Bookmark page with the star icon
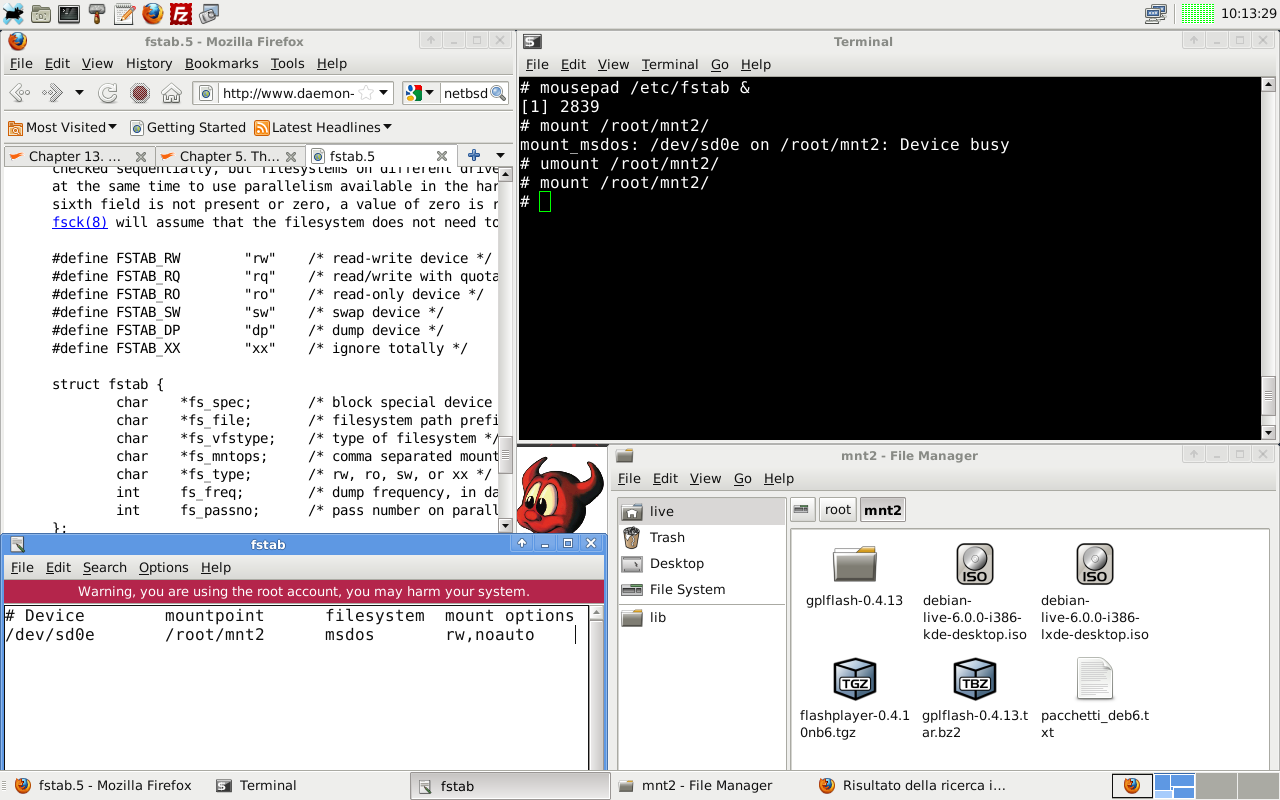Viewport: 1280px width, 800px height. [x=366, y=93]
